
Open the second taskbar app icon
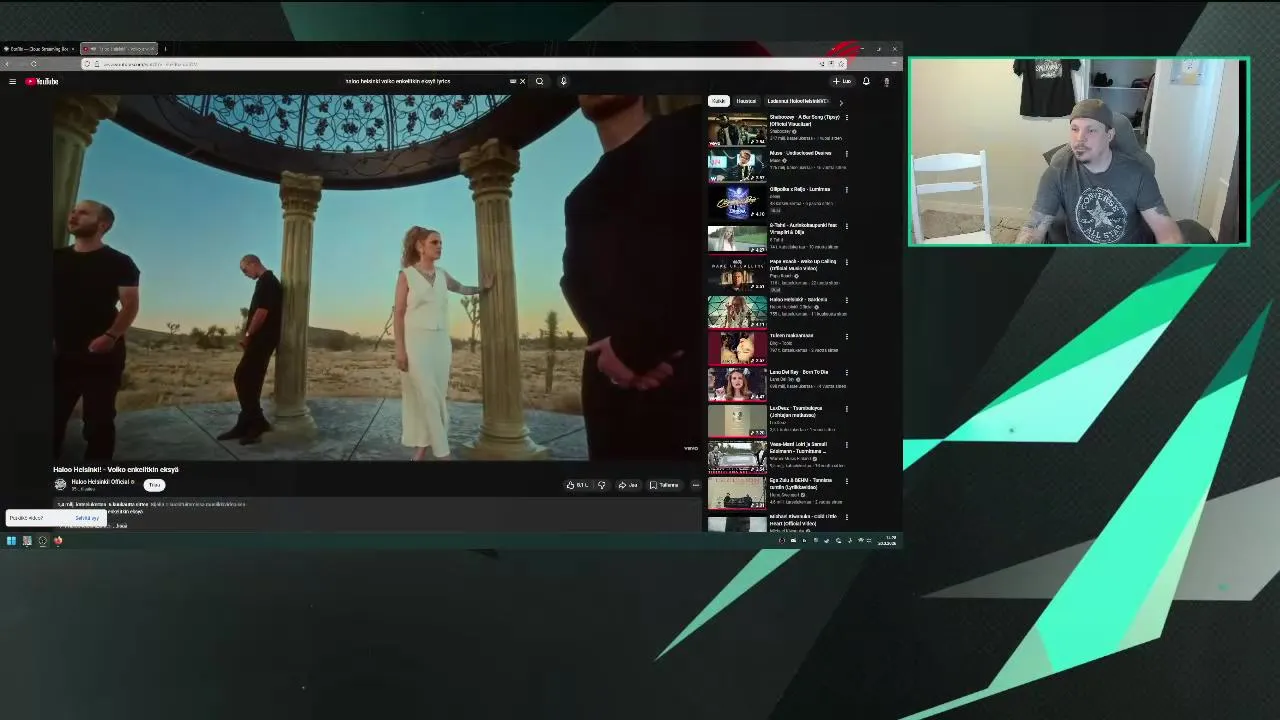[27, 541]
